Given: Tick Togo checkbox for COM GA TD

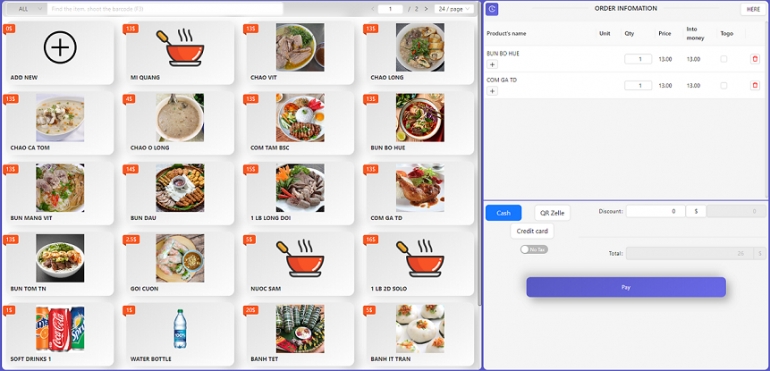Looking at the screenshot, I should [x=723, y=86].
